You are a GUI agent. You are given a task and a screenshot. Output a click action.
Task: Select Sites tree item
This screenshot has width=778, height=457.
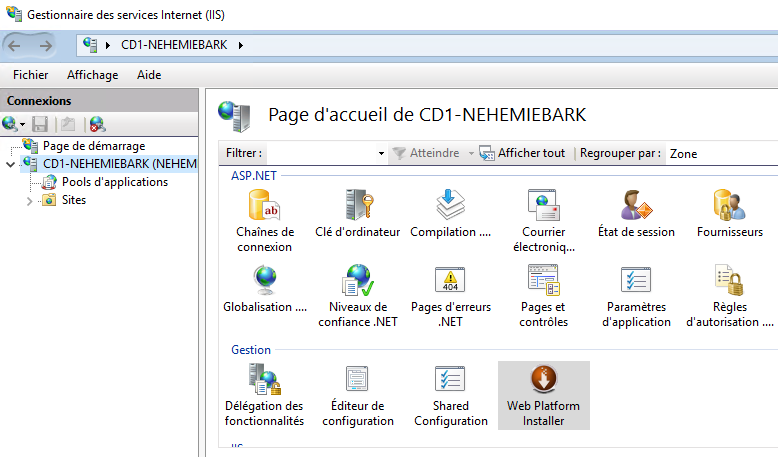[x=73, y=200]
